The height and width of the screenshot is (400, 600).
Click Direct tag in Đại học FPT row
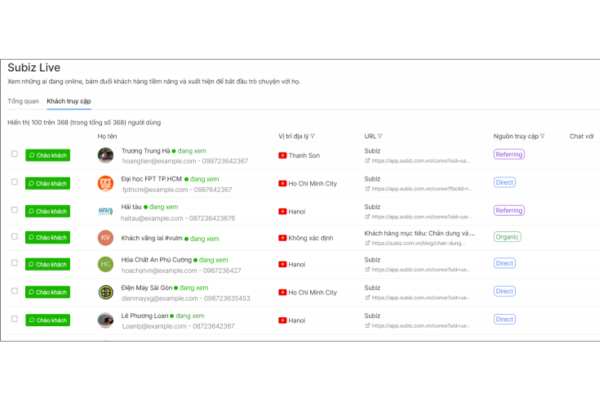point(505,183)
